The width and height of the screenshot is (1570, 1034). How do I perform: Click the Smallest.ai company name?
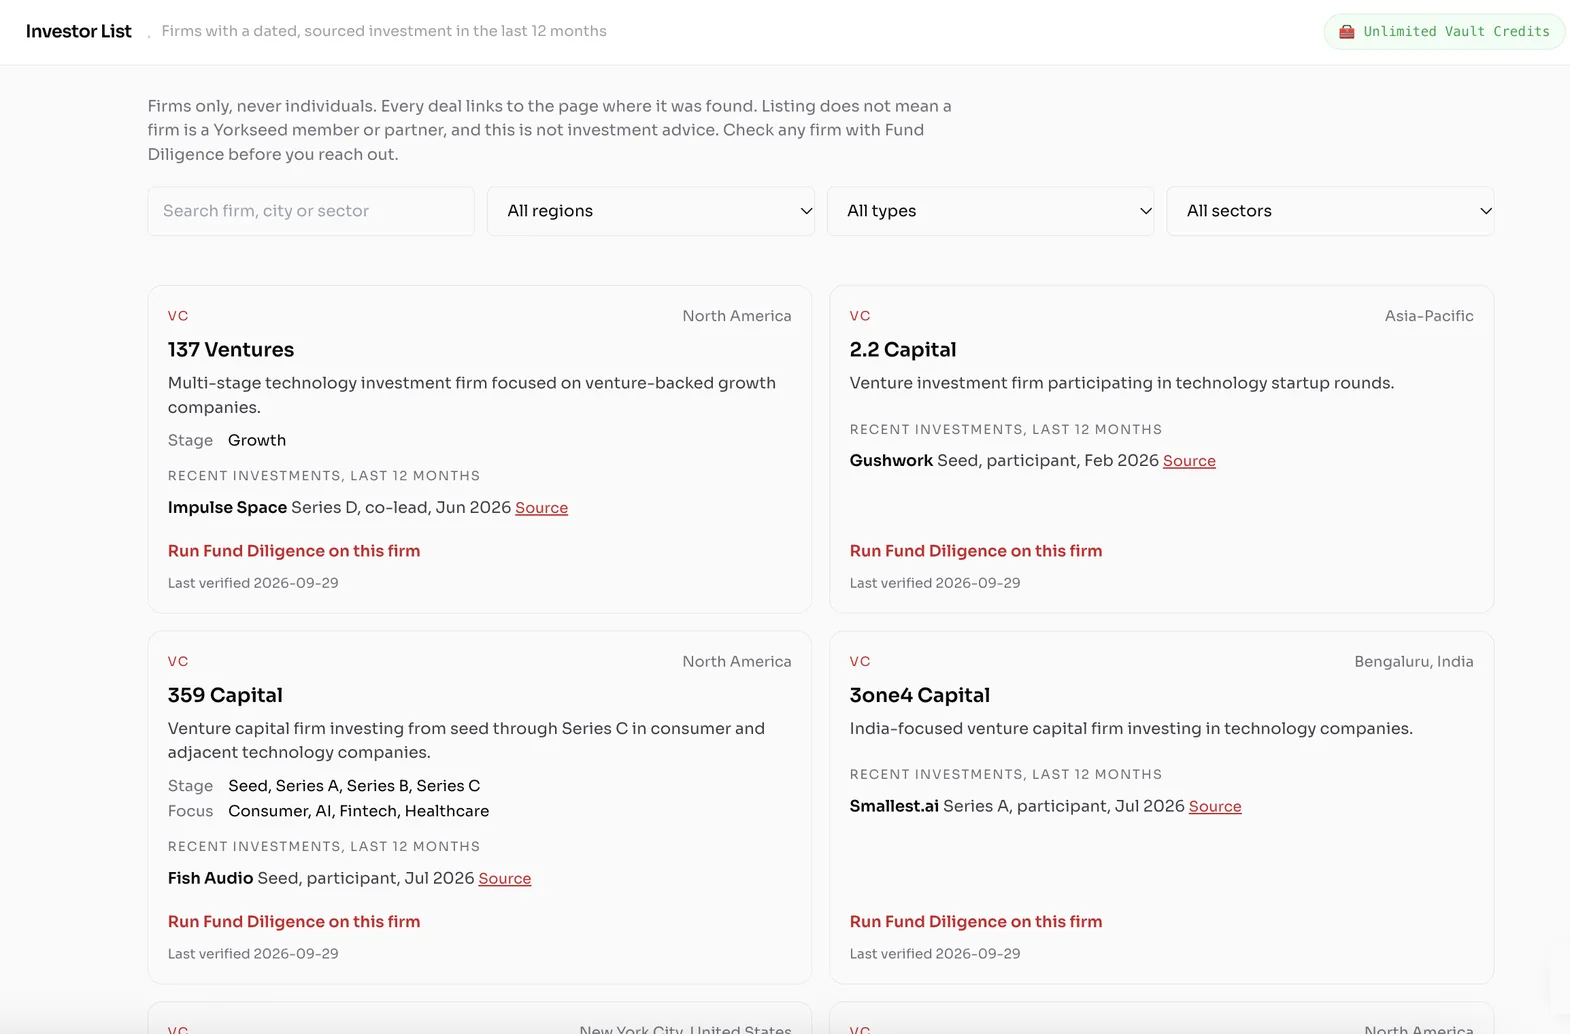point(894,806)
